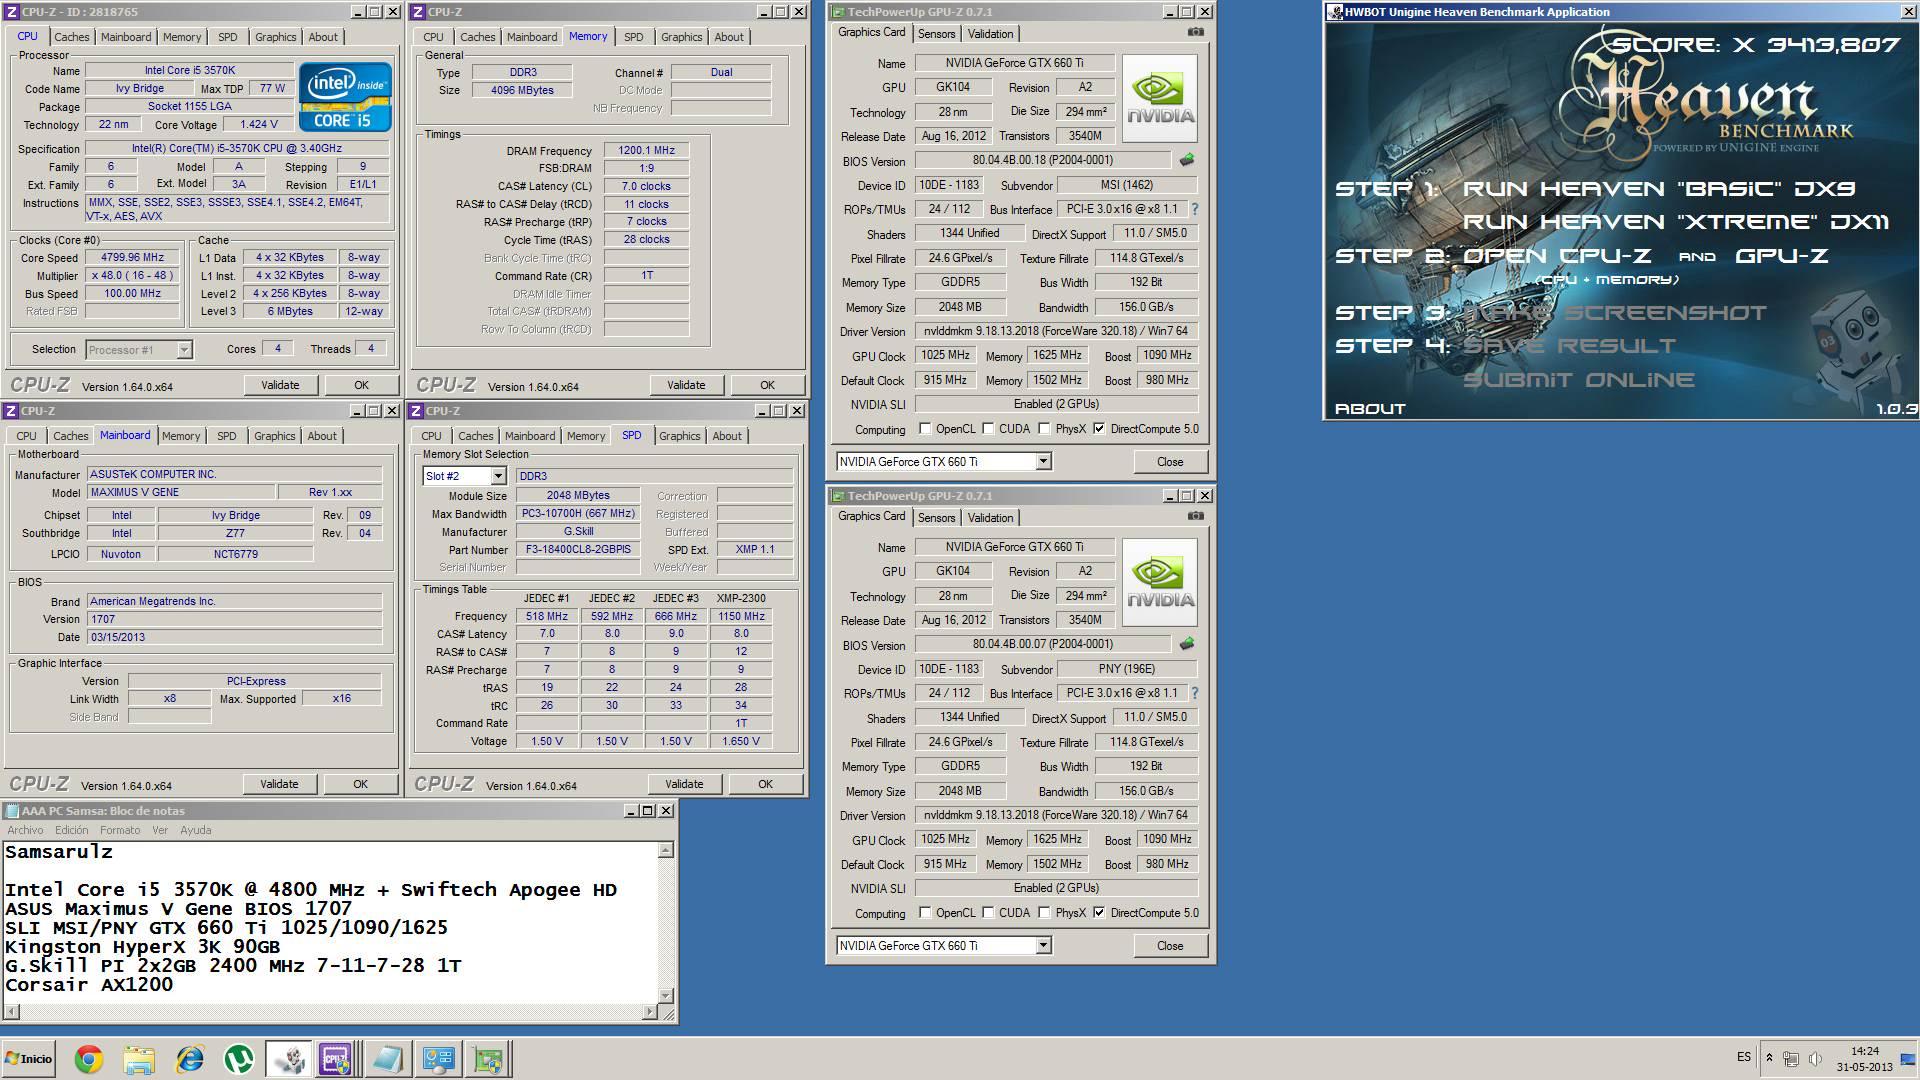Toggle DirectCompute 5.0 checkbox in top GPU-Z
This screenshot has width=1920, height=1080.
(1099, 429)
